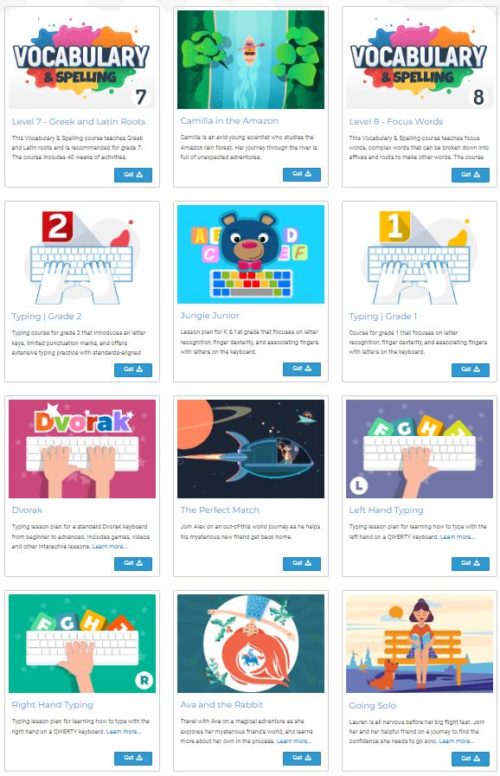The width and height of the screenshot is (500, 776).
Task: Select the Dvorak keyboard thumbnail image
Action: click(x=82, y=449)
